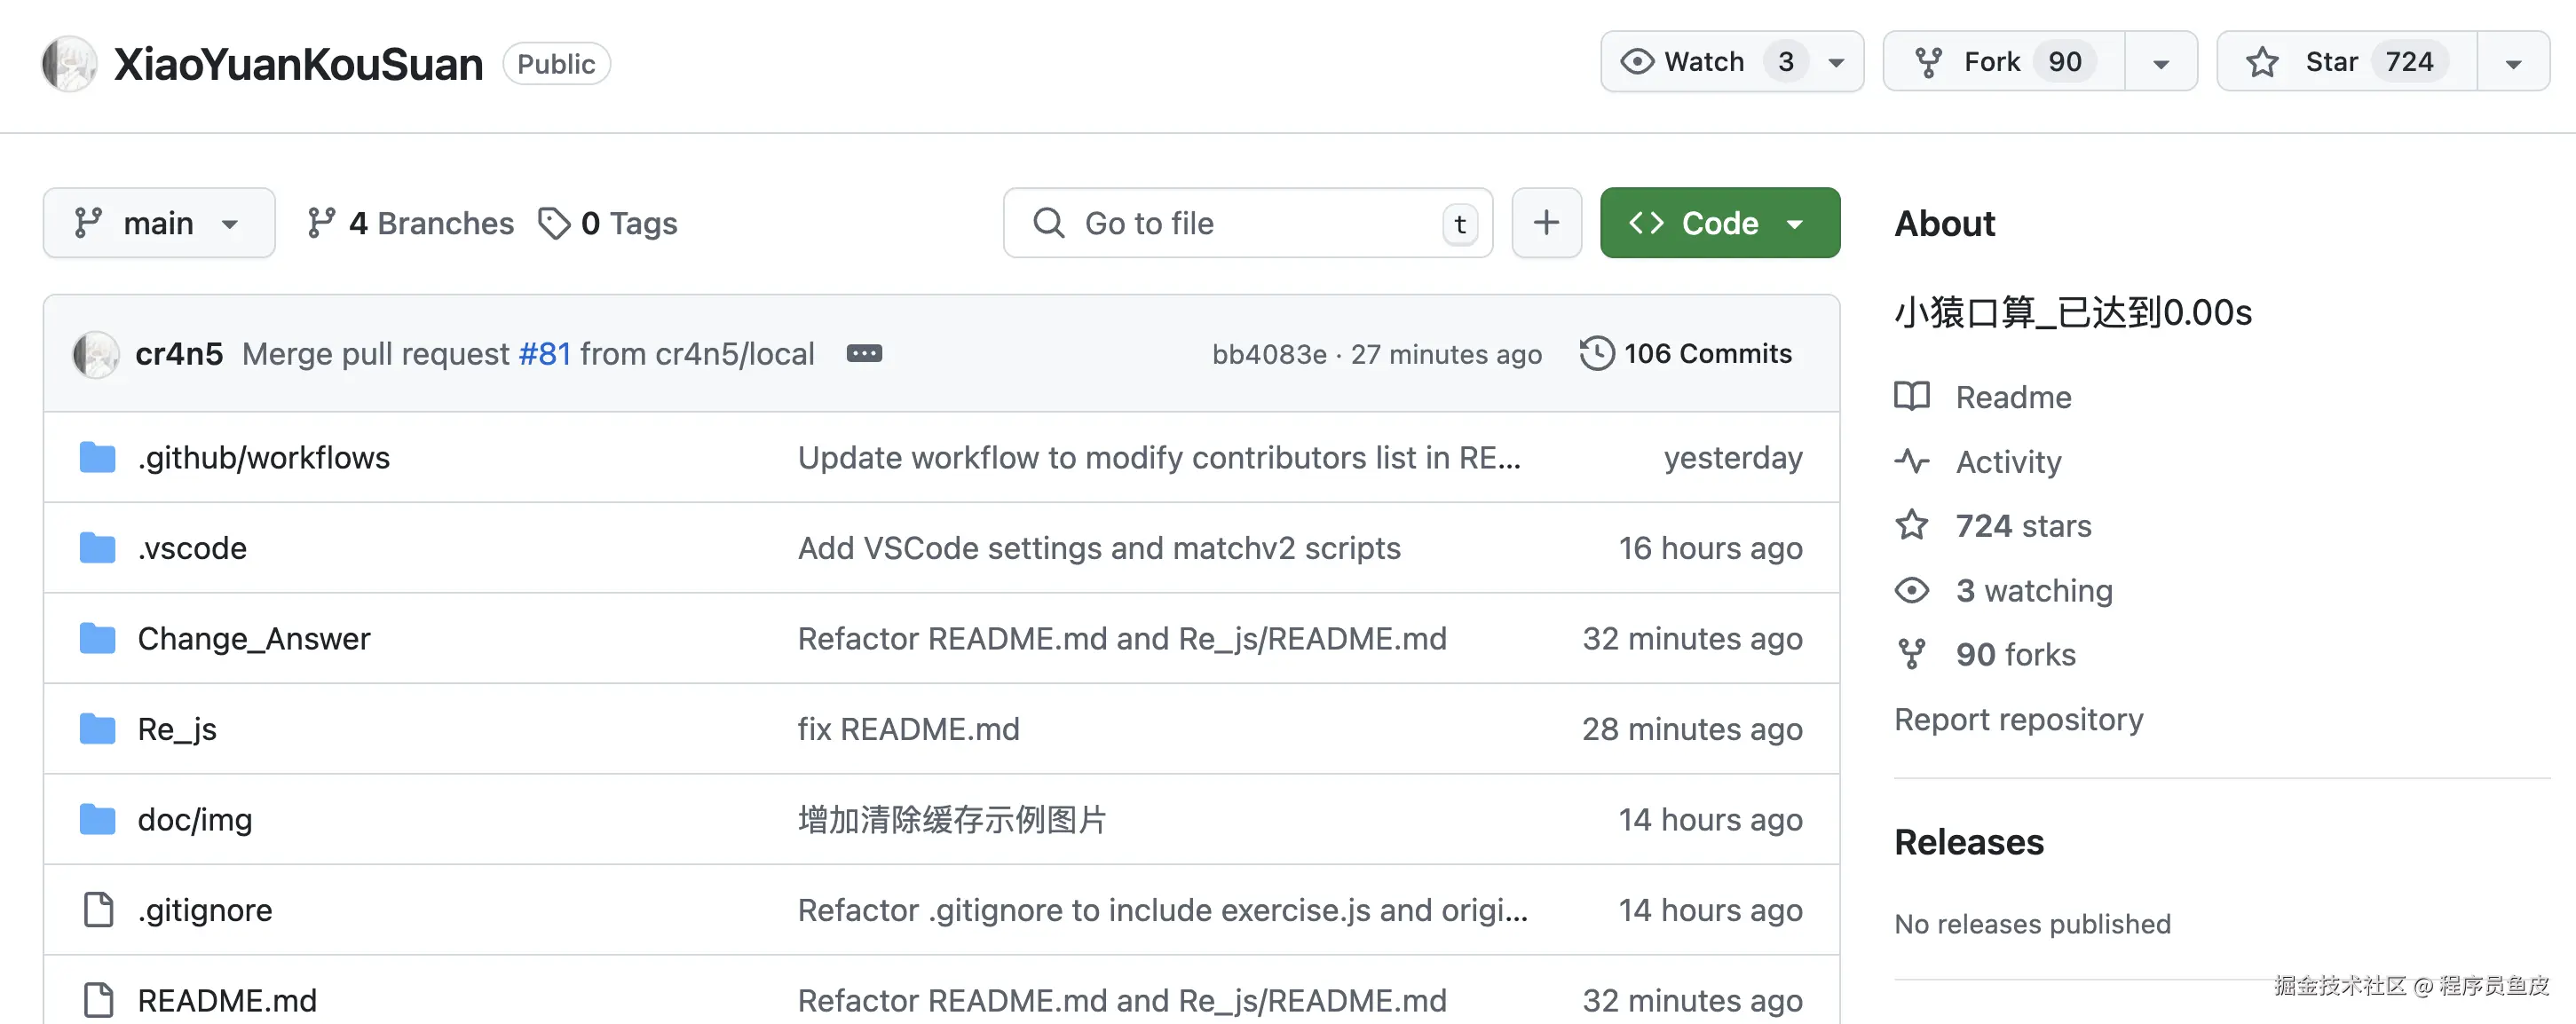The width and height of the screenshot is (2576, 1024).
Task: View the 0 Tags page
Action: tap(607, 223)
